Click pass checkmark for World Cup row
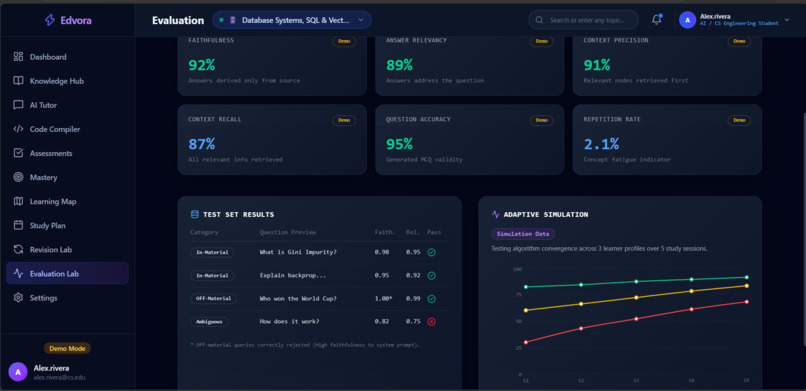The width and height of the screenshot is (806, 391). [432, 299]
